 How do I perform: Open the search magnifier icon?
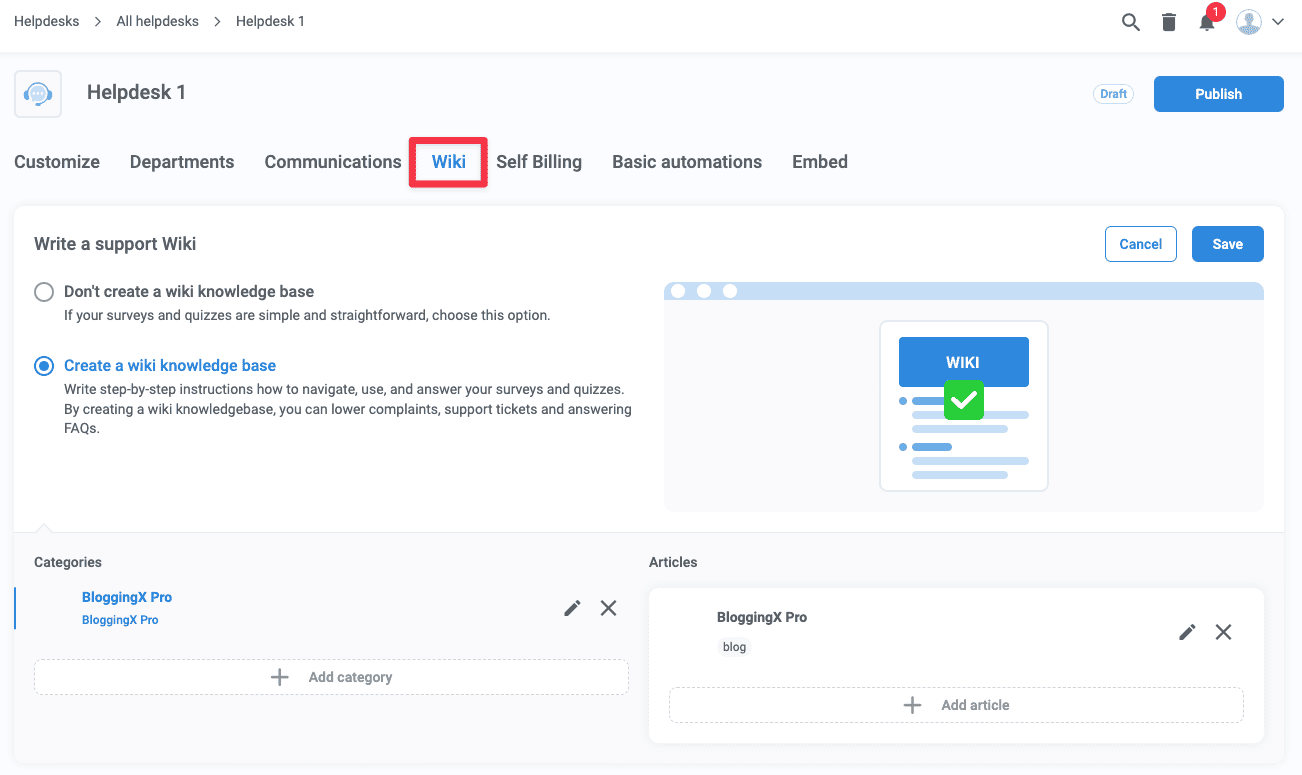tap(1130, 22)
